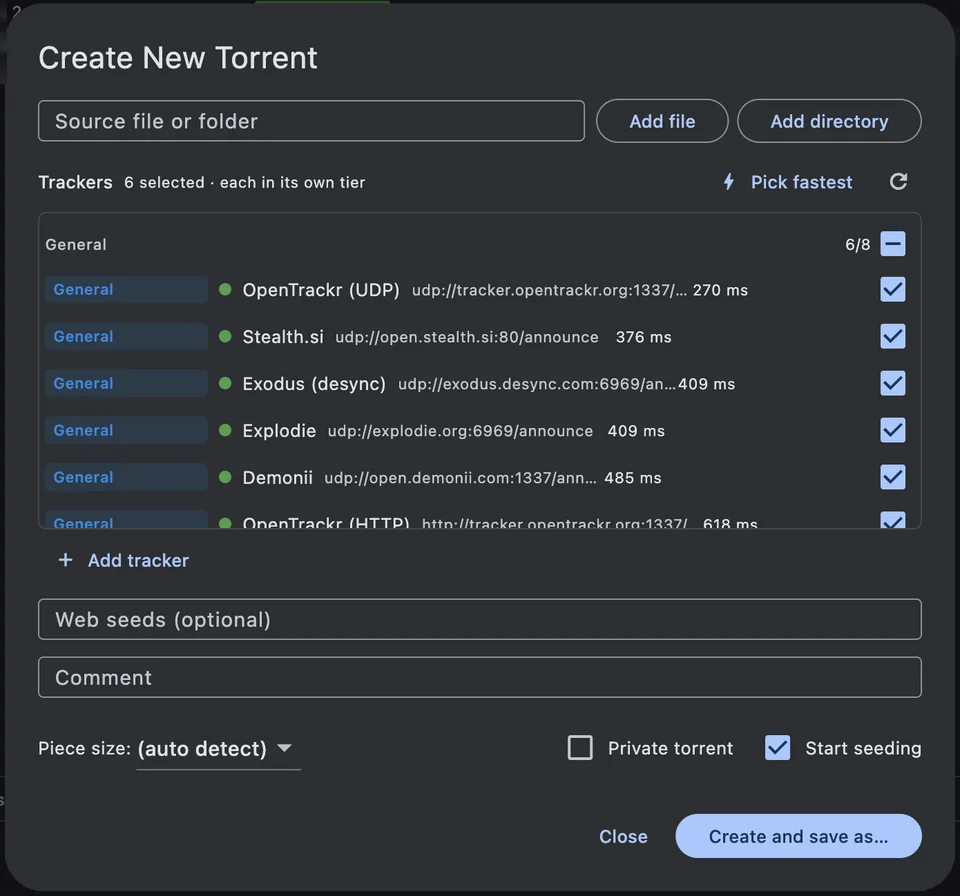Screen dimensions: 960x896
Task: Uncheck the Stealth.si tracker
Action: (893, 336)
